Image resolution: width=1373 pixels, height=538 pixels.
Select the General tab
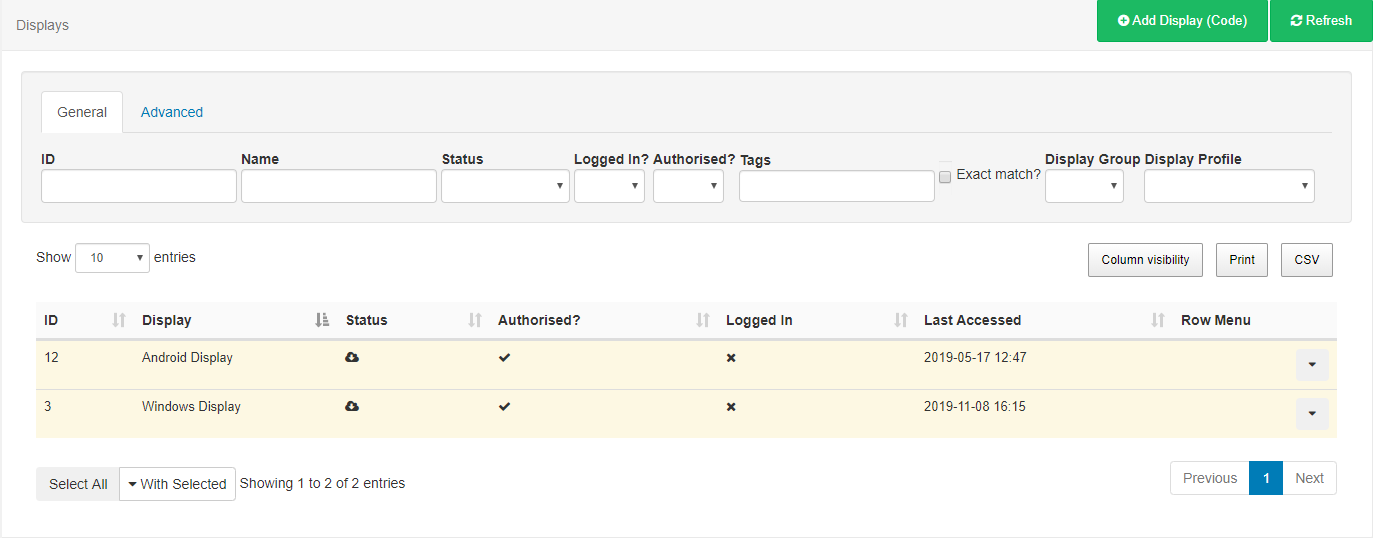coord(82,112)
